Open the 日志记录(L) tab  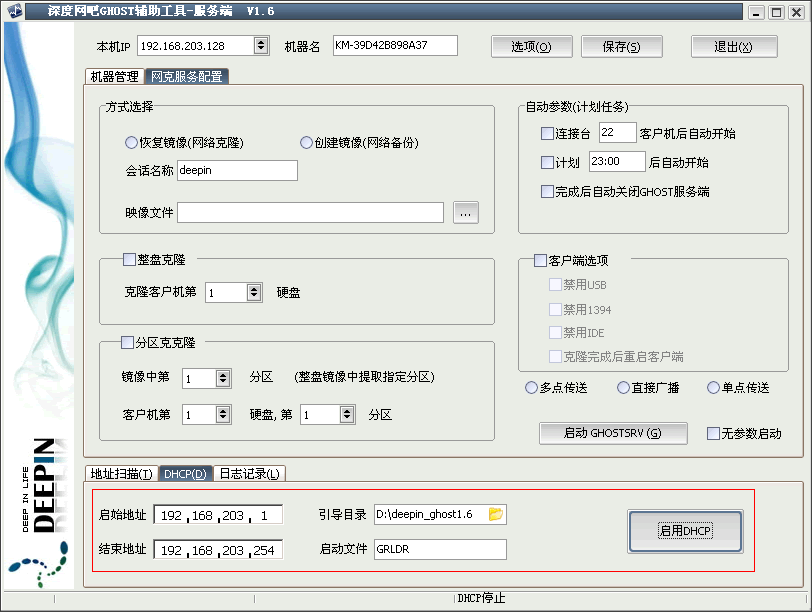pyautogui.click(x=249, y=473)
